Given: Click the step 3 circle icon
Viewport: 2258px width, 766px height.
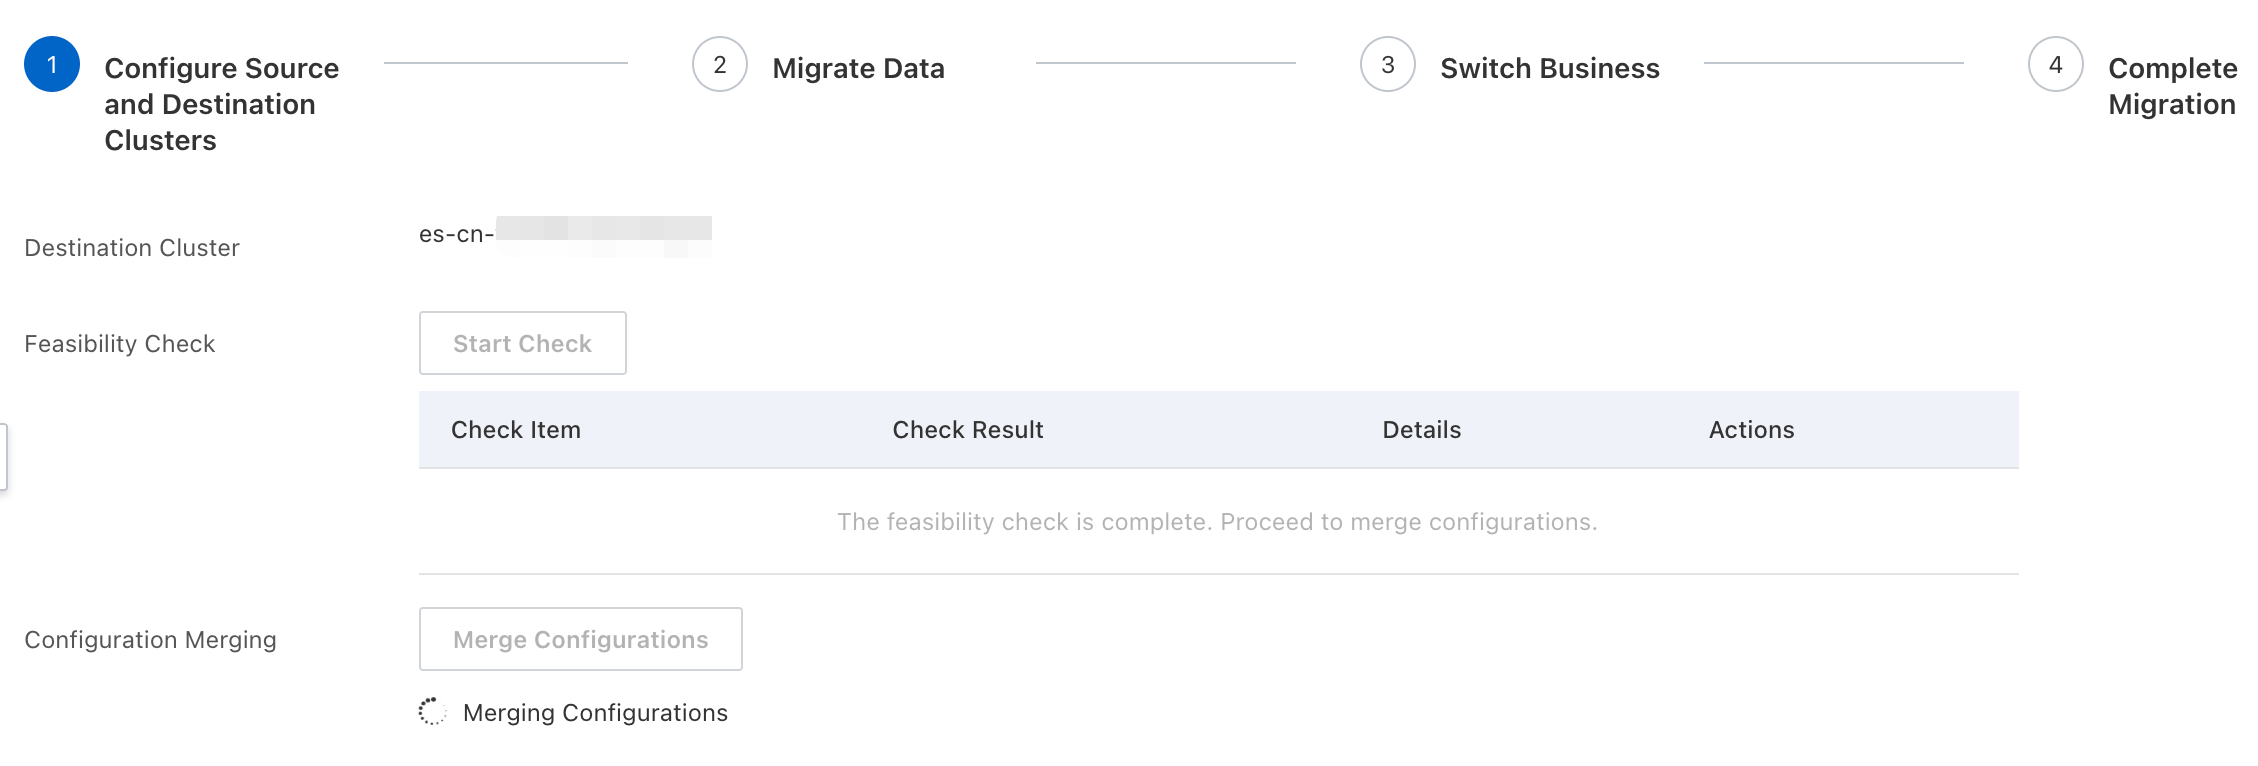Looking at the screenshot, I should (x=1388, y=64).
